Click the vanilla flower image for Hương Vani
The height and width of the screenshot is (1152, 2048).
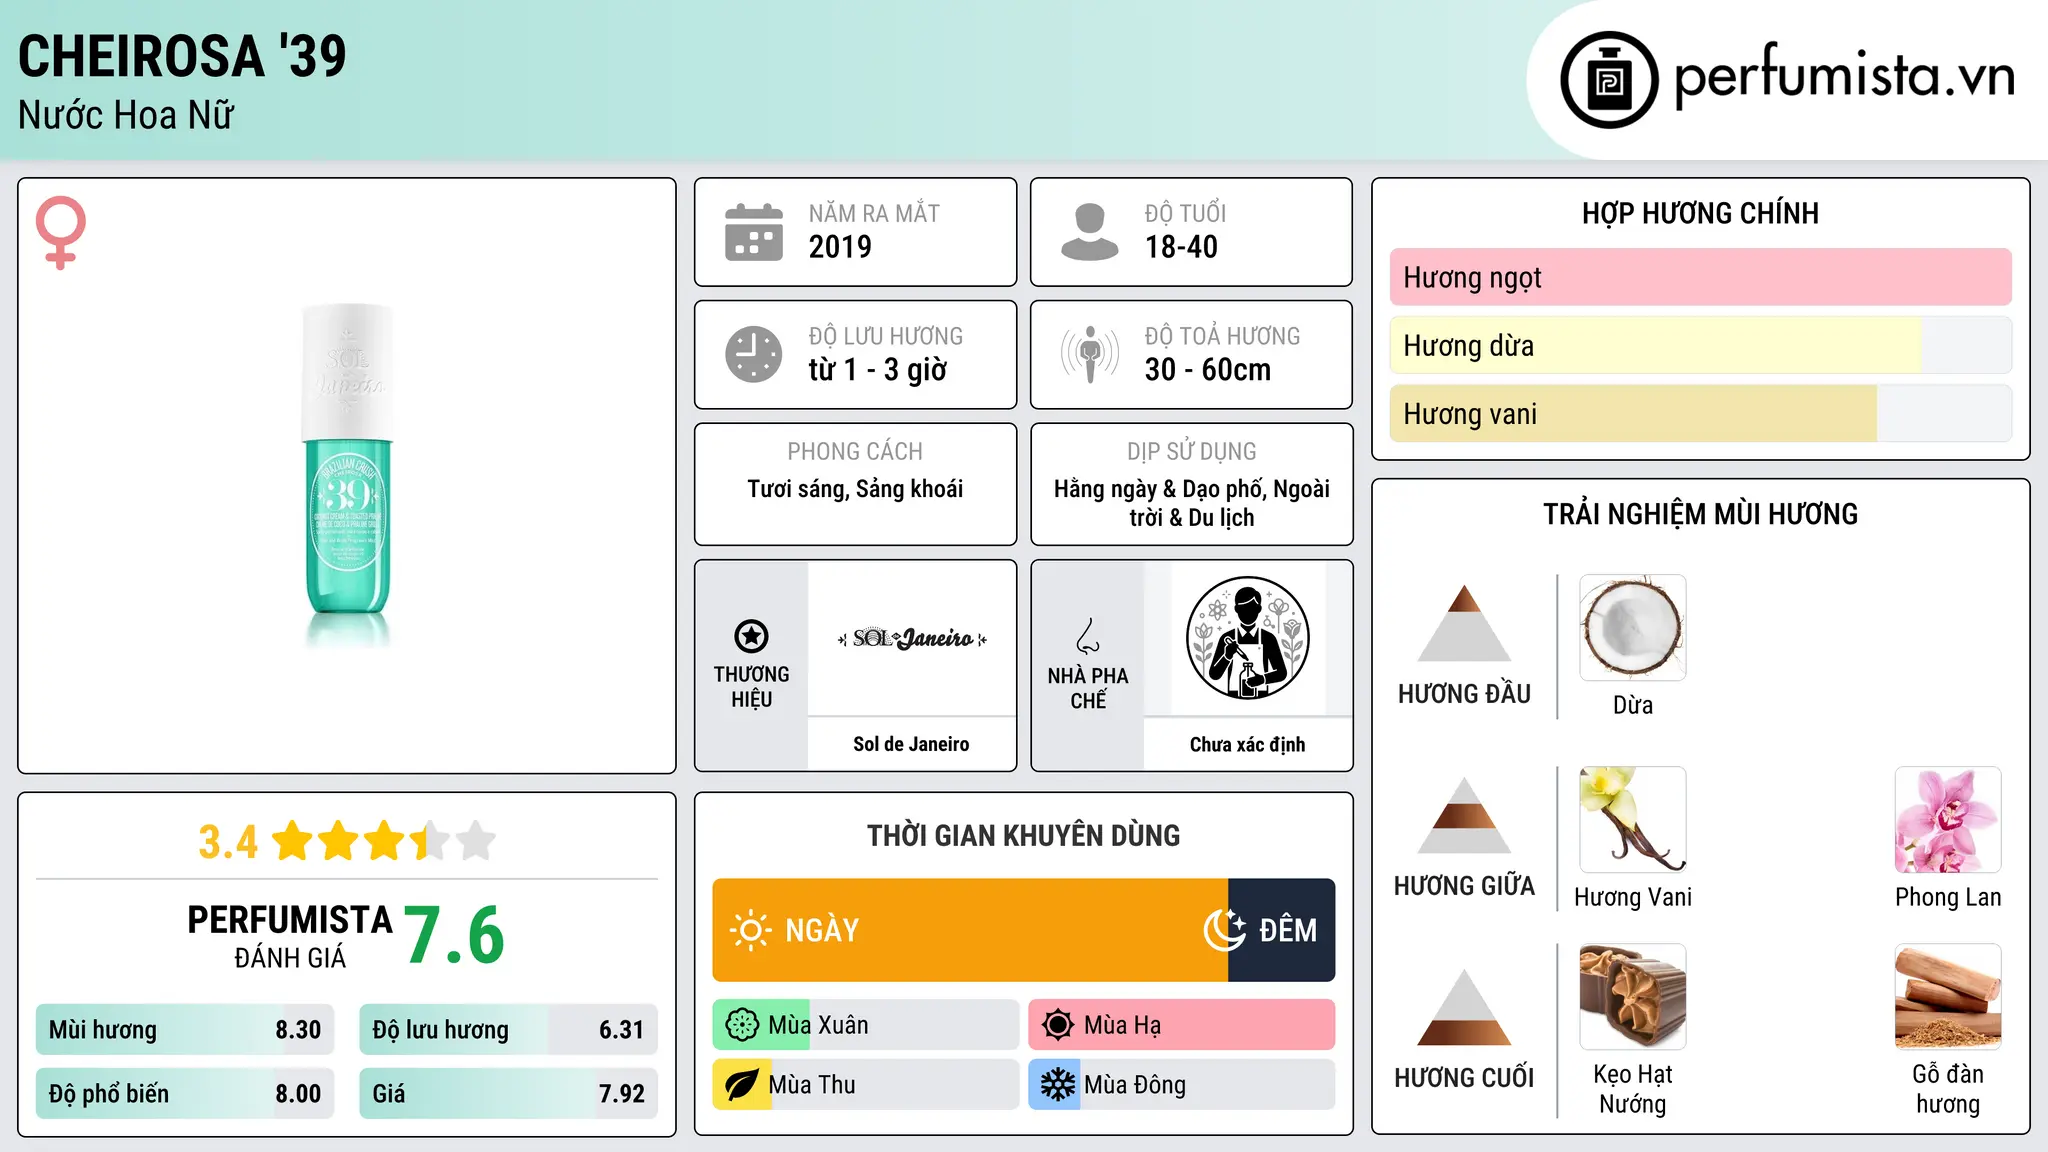(1633, 820)
